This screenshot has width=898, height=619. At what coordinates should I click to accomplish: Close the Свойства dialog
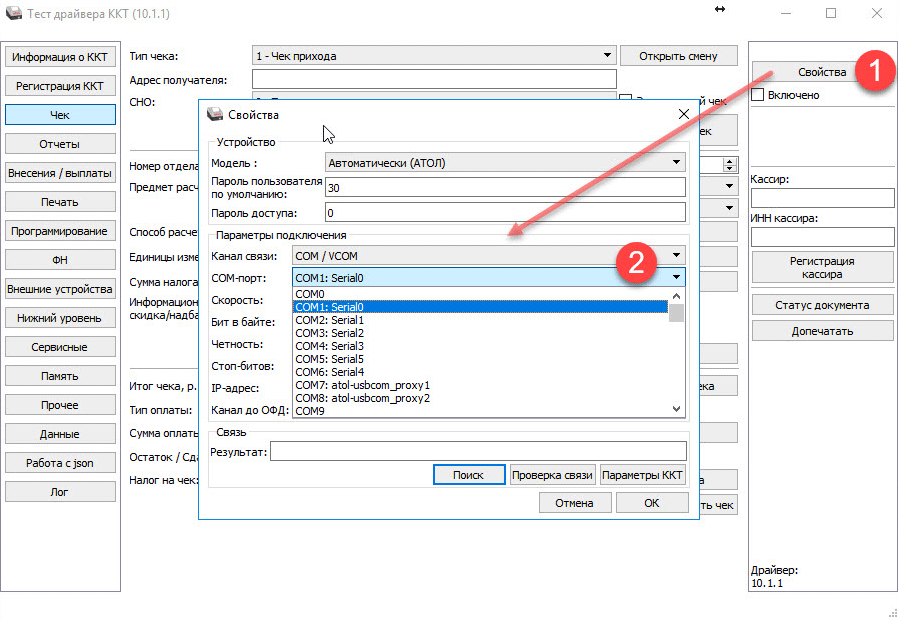(x=683, y=114)
